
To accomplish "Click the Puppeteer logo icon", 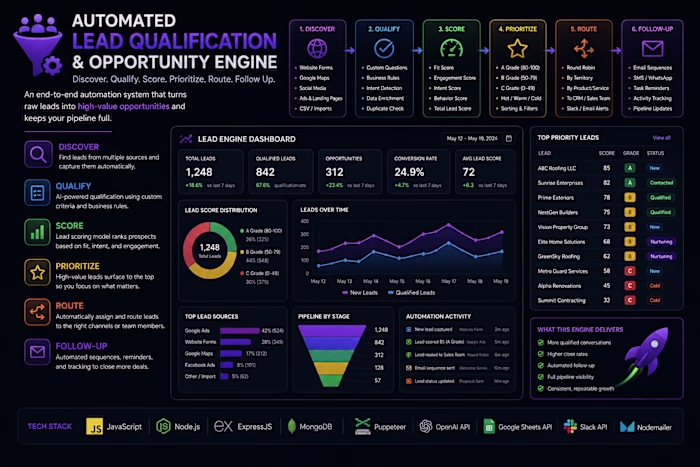I will coord(362,426).
